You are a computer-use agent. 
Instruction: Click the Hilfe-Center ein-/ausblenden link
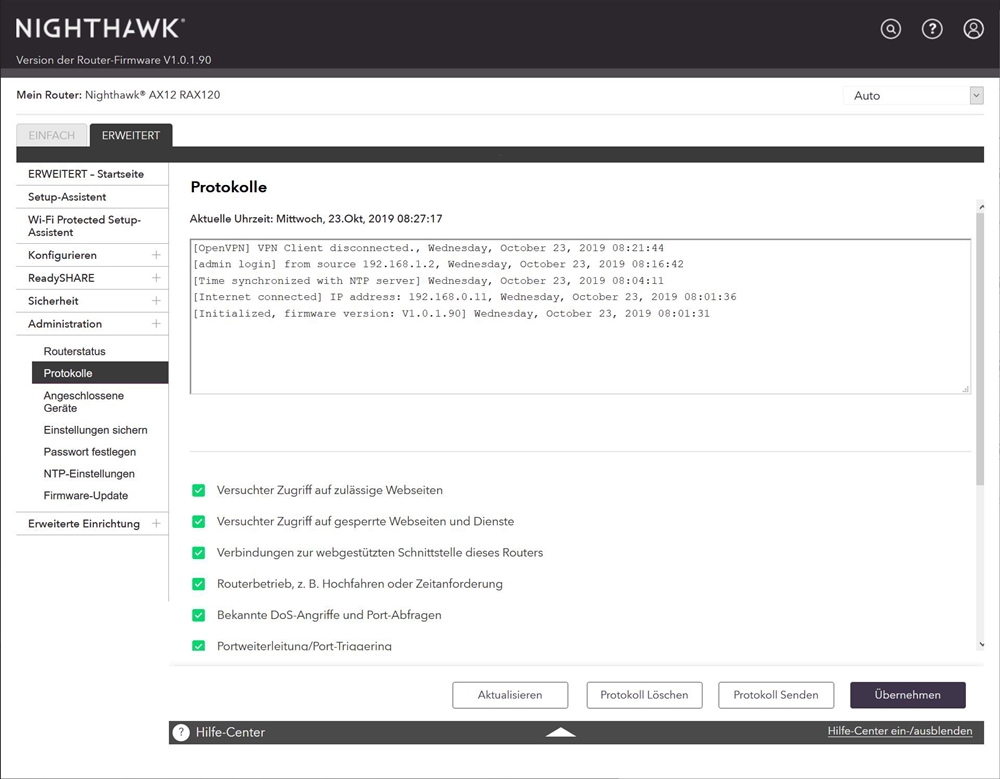coord(899,732)
